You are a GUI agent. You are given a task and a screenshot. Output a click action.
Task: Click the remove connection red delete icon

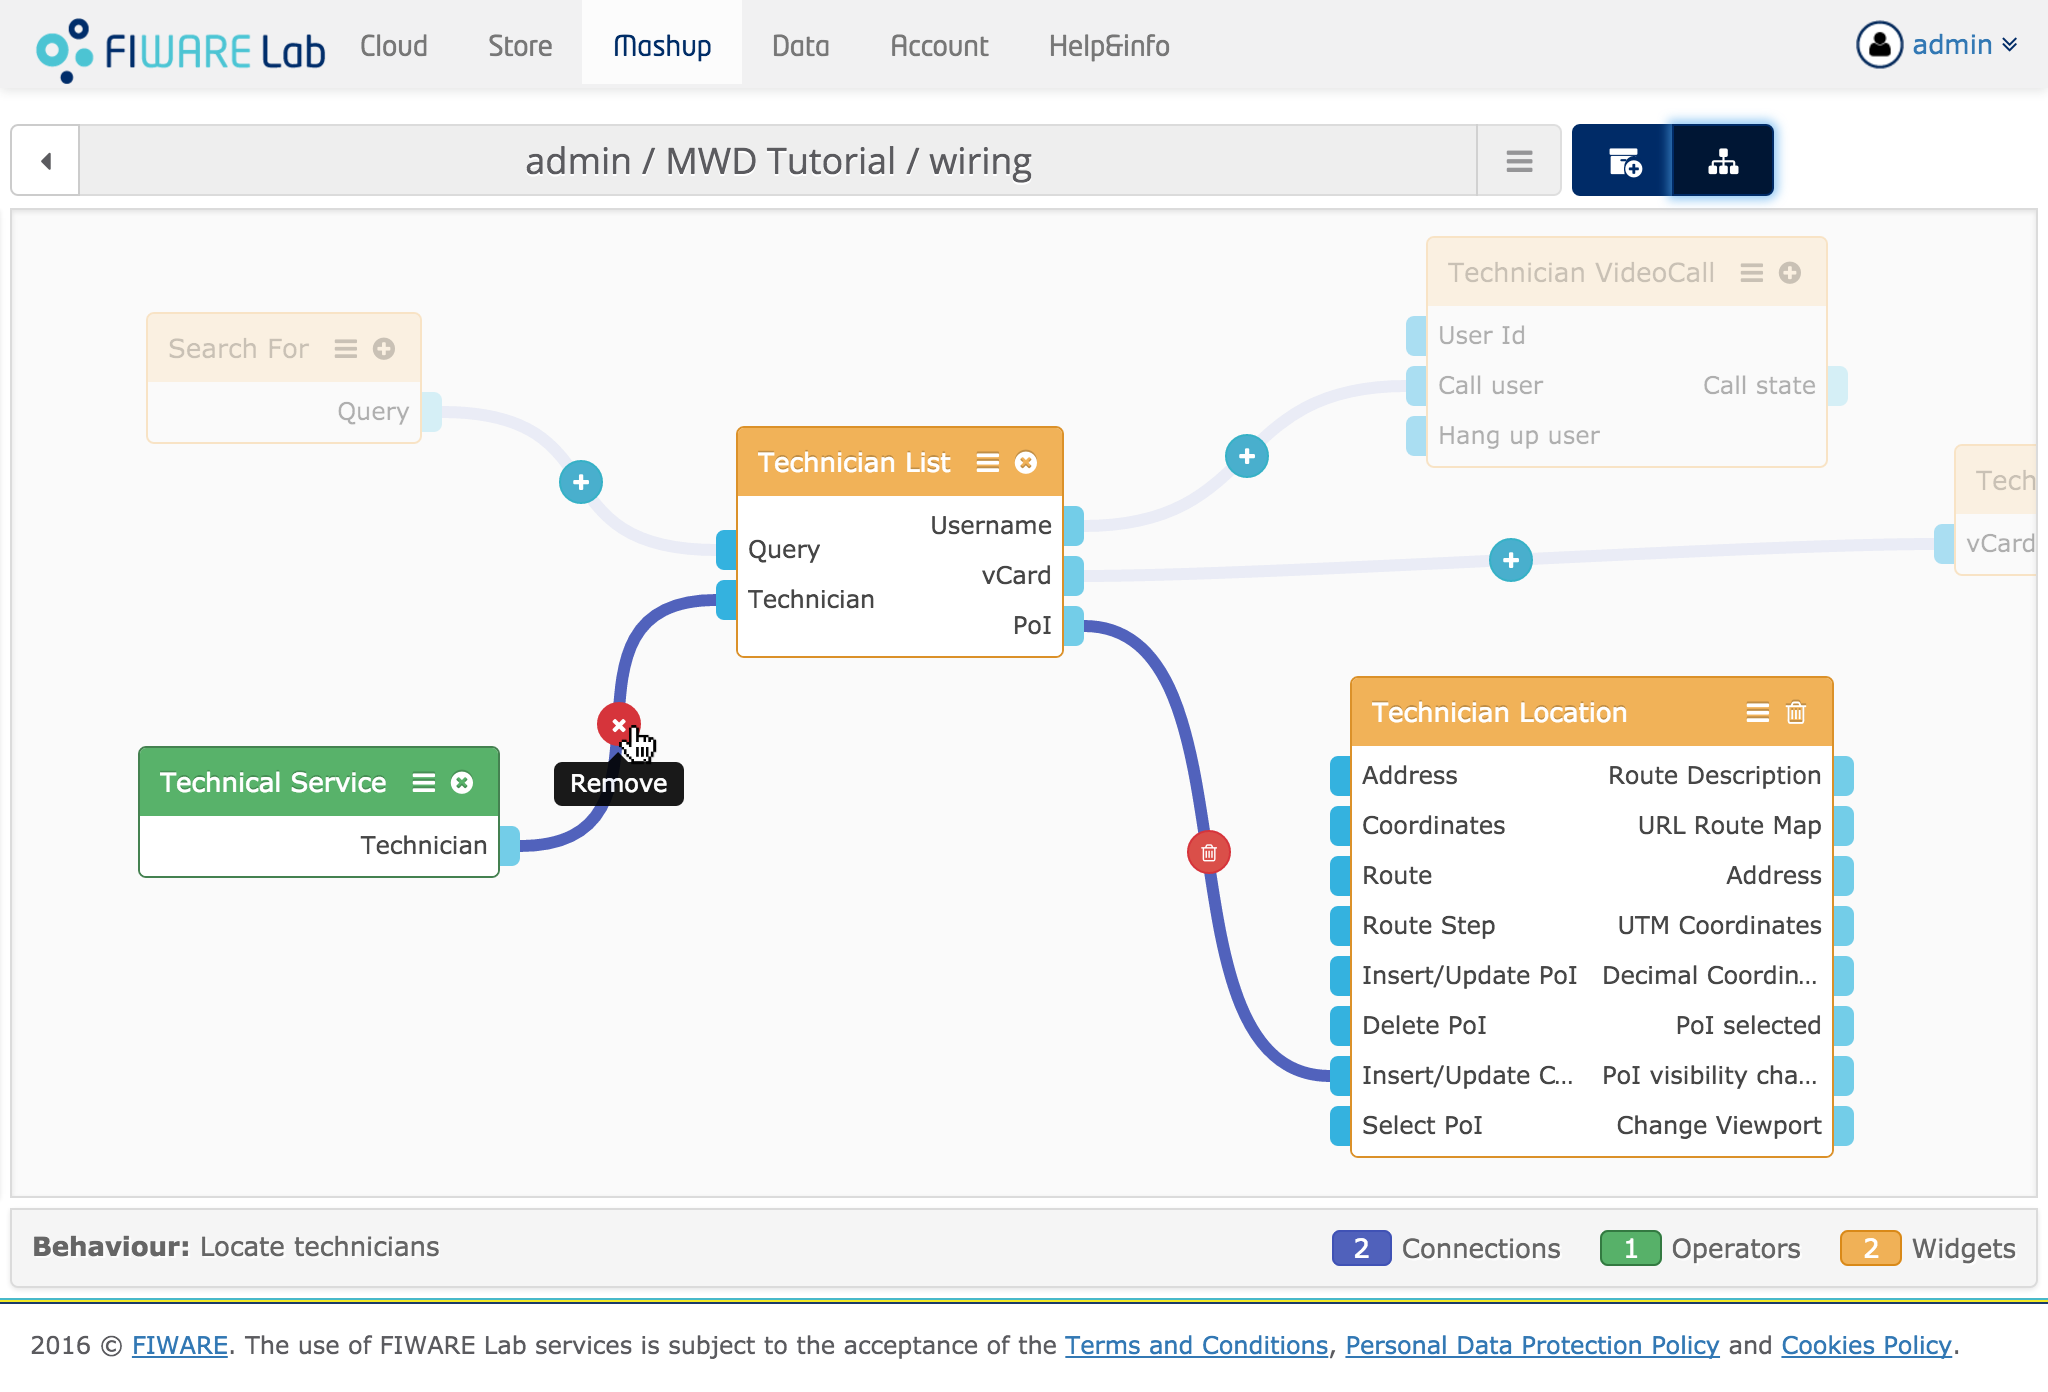617,726
